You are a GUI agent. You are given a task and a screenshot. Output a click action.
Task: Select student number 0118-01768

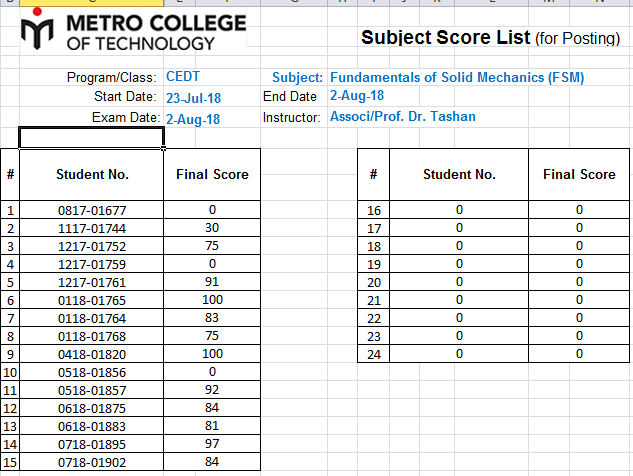pyautogui.click(x=92, y=336)
